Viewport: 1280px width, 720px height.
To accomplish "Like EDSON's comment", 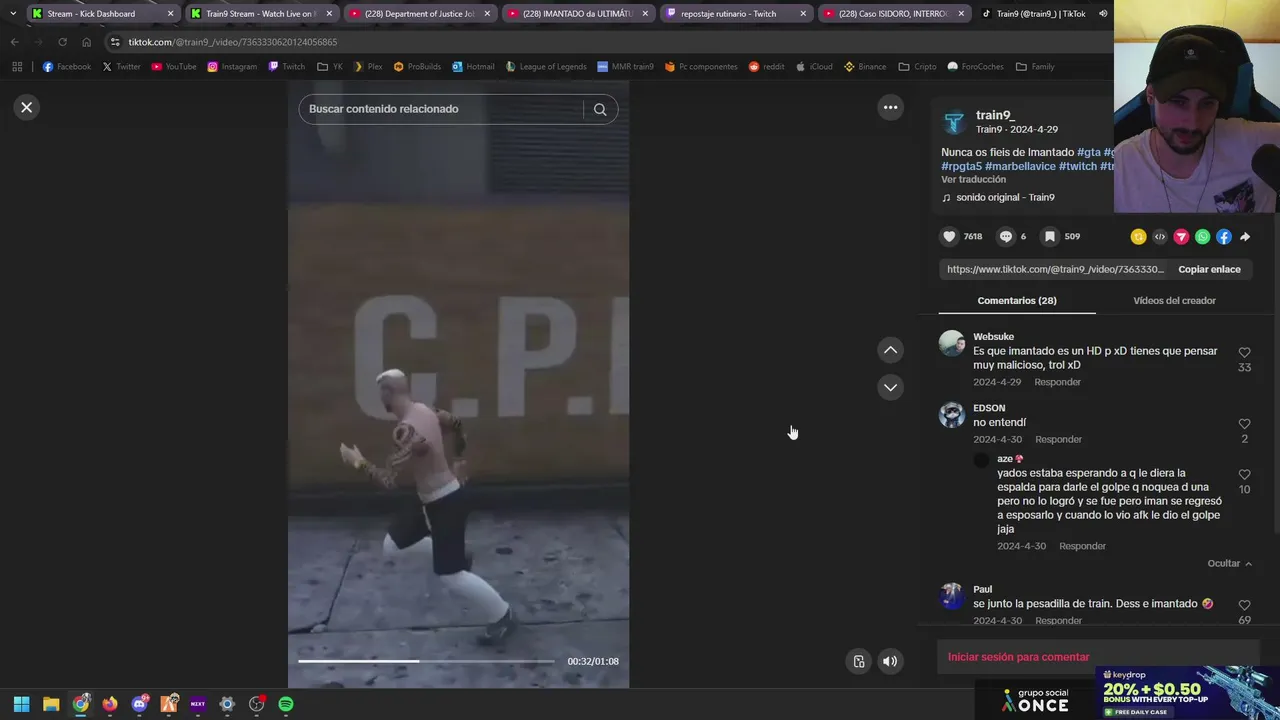I will (x=1244, y=424).
